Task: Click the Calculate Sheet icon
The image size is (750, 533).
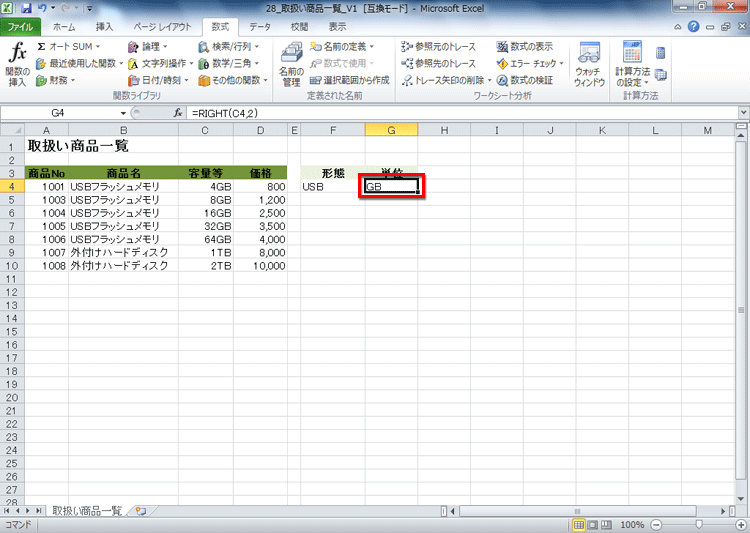Action: click(661, 75)
